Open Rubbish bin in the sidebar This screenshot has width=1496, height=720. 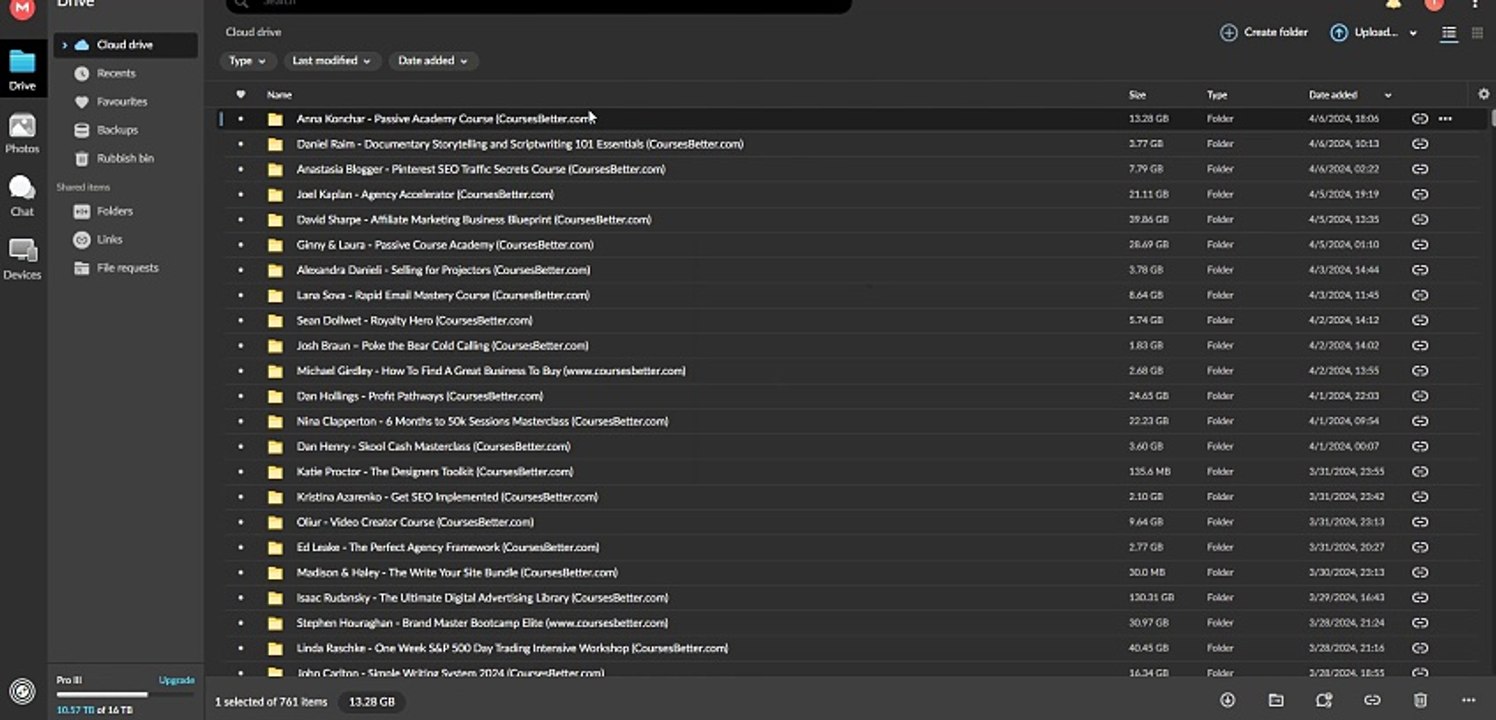(125, 158)
